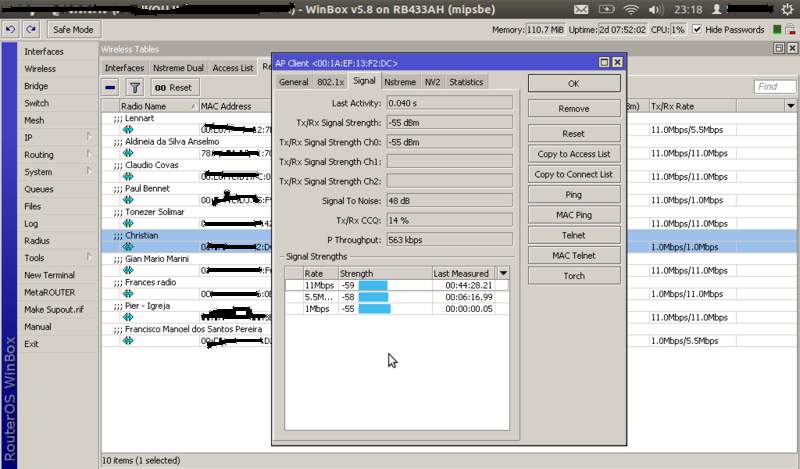
Task: Open New Terminal from sidebar
Action: [49, 275]
